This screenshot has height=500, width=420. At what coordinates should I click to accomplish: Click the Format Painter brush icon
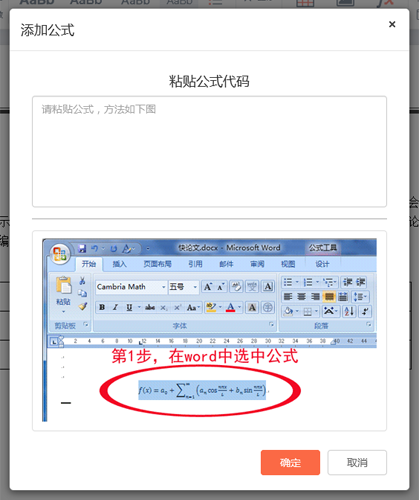click(x=83, y=306)
